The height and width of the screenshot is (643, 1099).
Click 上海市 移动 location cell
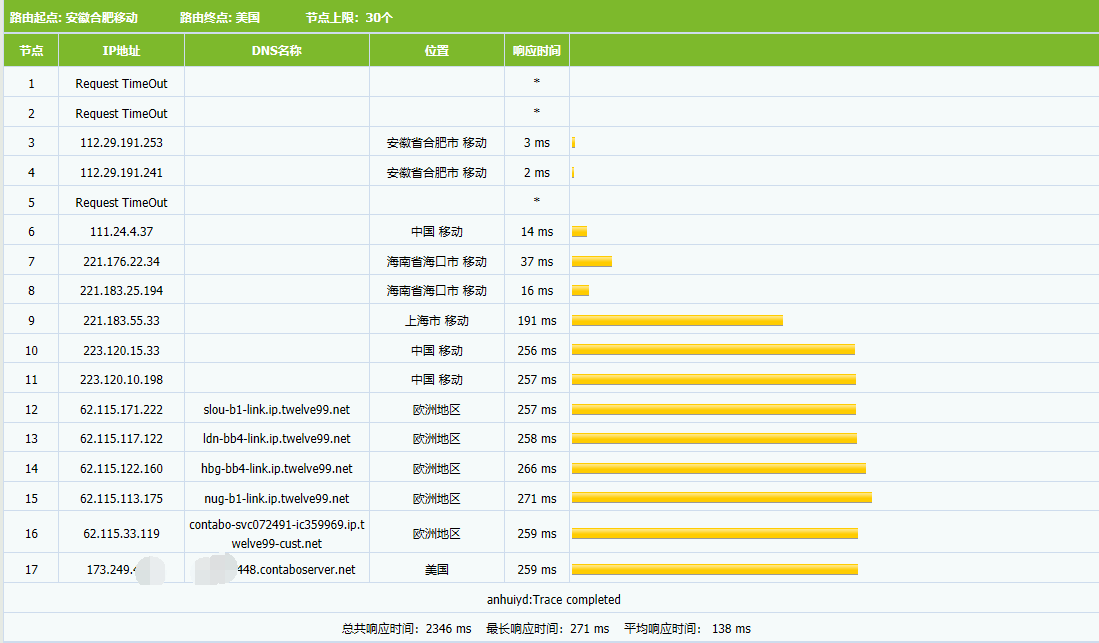click(436, 321)
